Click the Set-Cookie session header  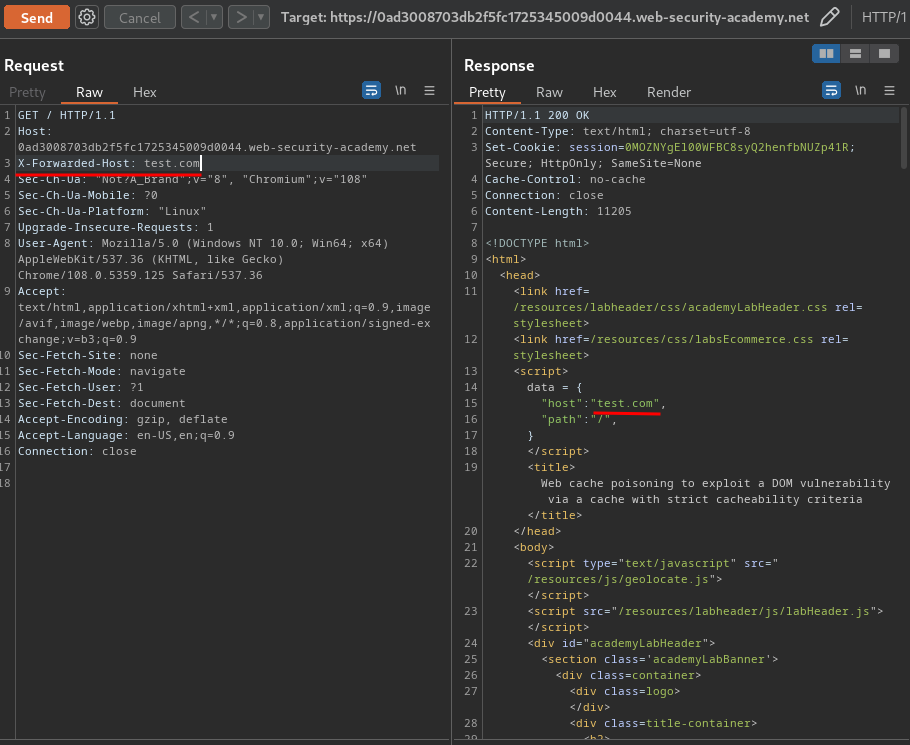670,155
